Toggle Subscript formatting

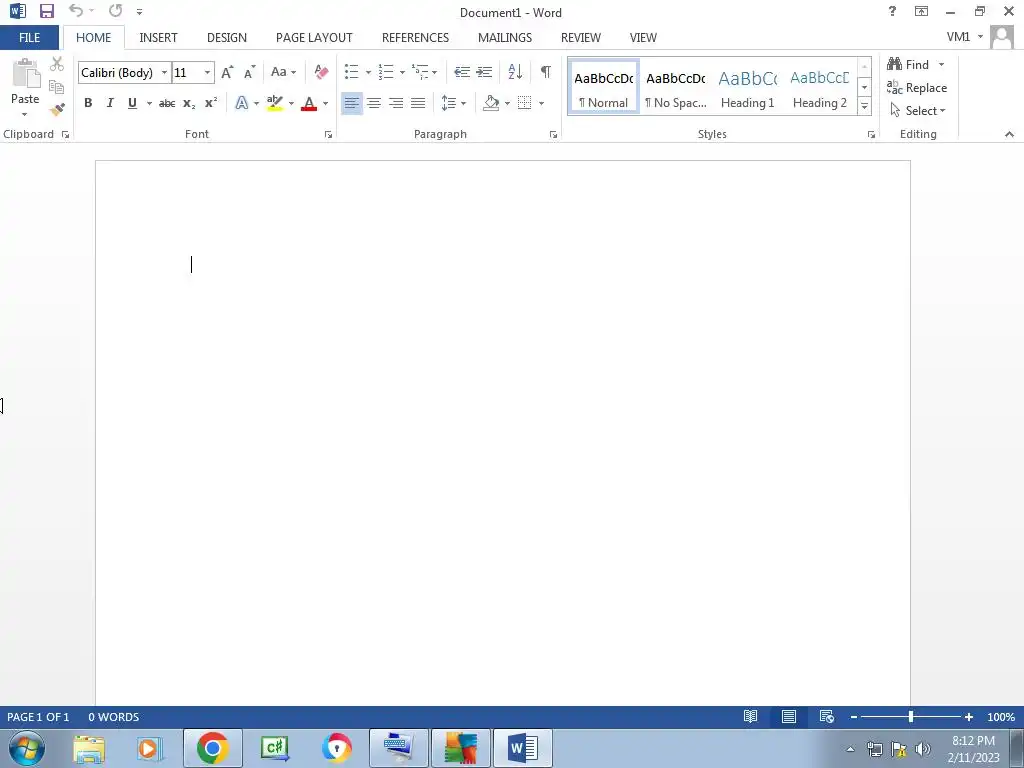tap(189, 103)
